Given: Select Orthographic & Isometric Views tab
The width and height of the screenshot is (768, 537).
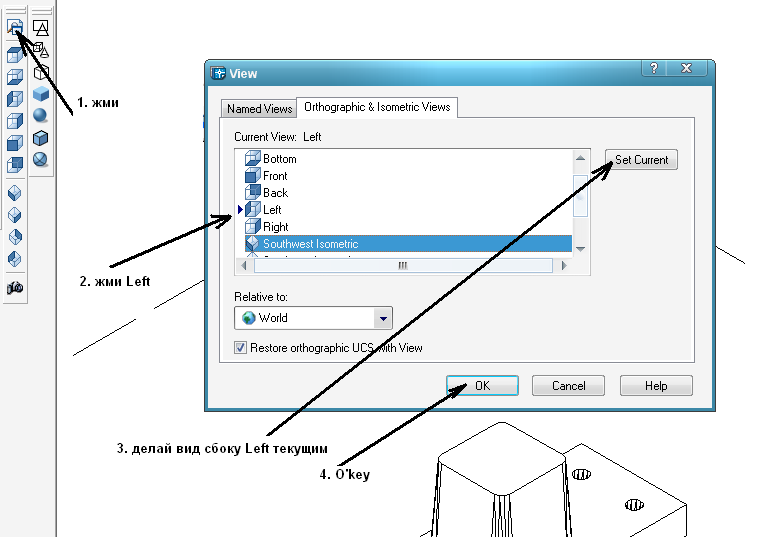Looking at the screenshot, I should [377, 107].
